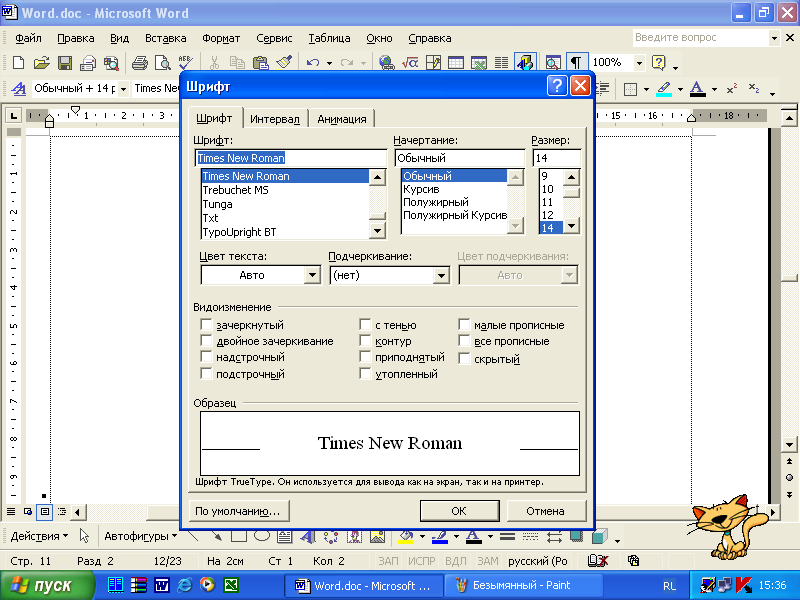Expand the Автофигуры menu
The width and height of the screenshot is (800, 600).
point(141,536)
